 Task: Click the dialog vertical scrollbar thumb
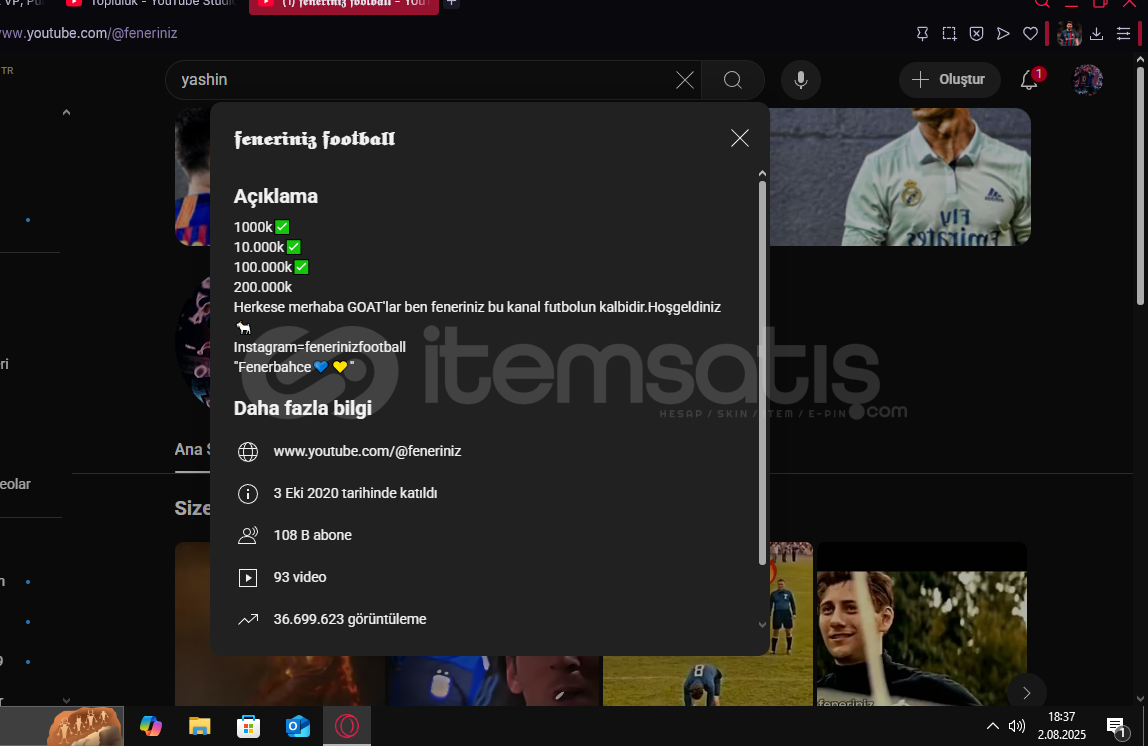(x=762, y=372)
